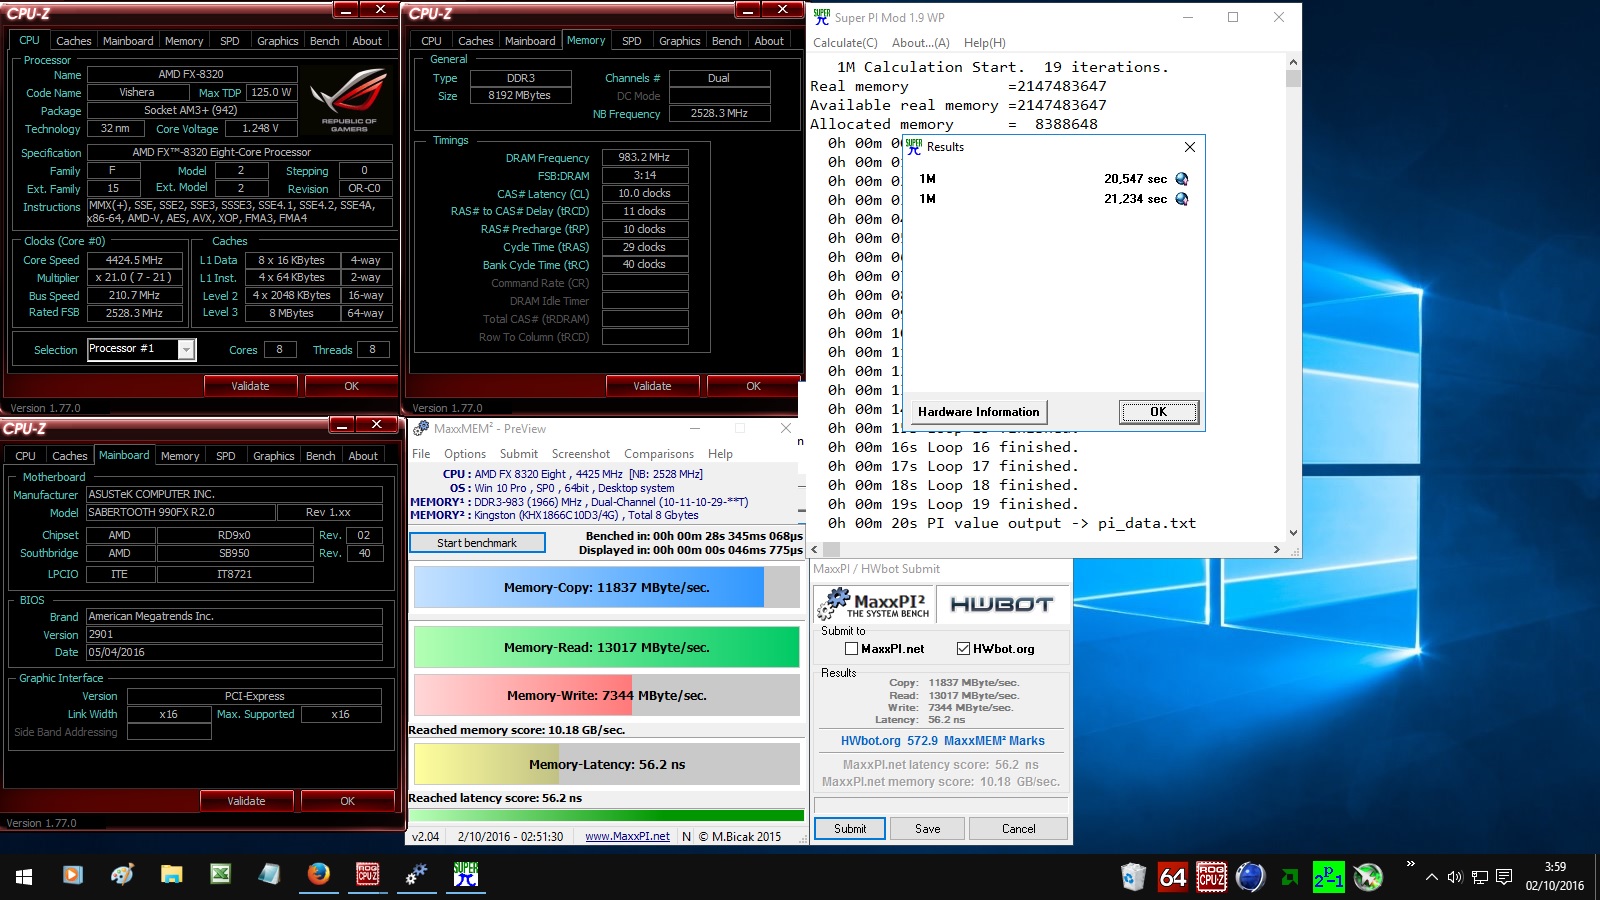Click Submit in the HWbot Submit window
Viewport: 1600px width, 900px height.
click(850, 829)
